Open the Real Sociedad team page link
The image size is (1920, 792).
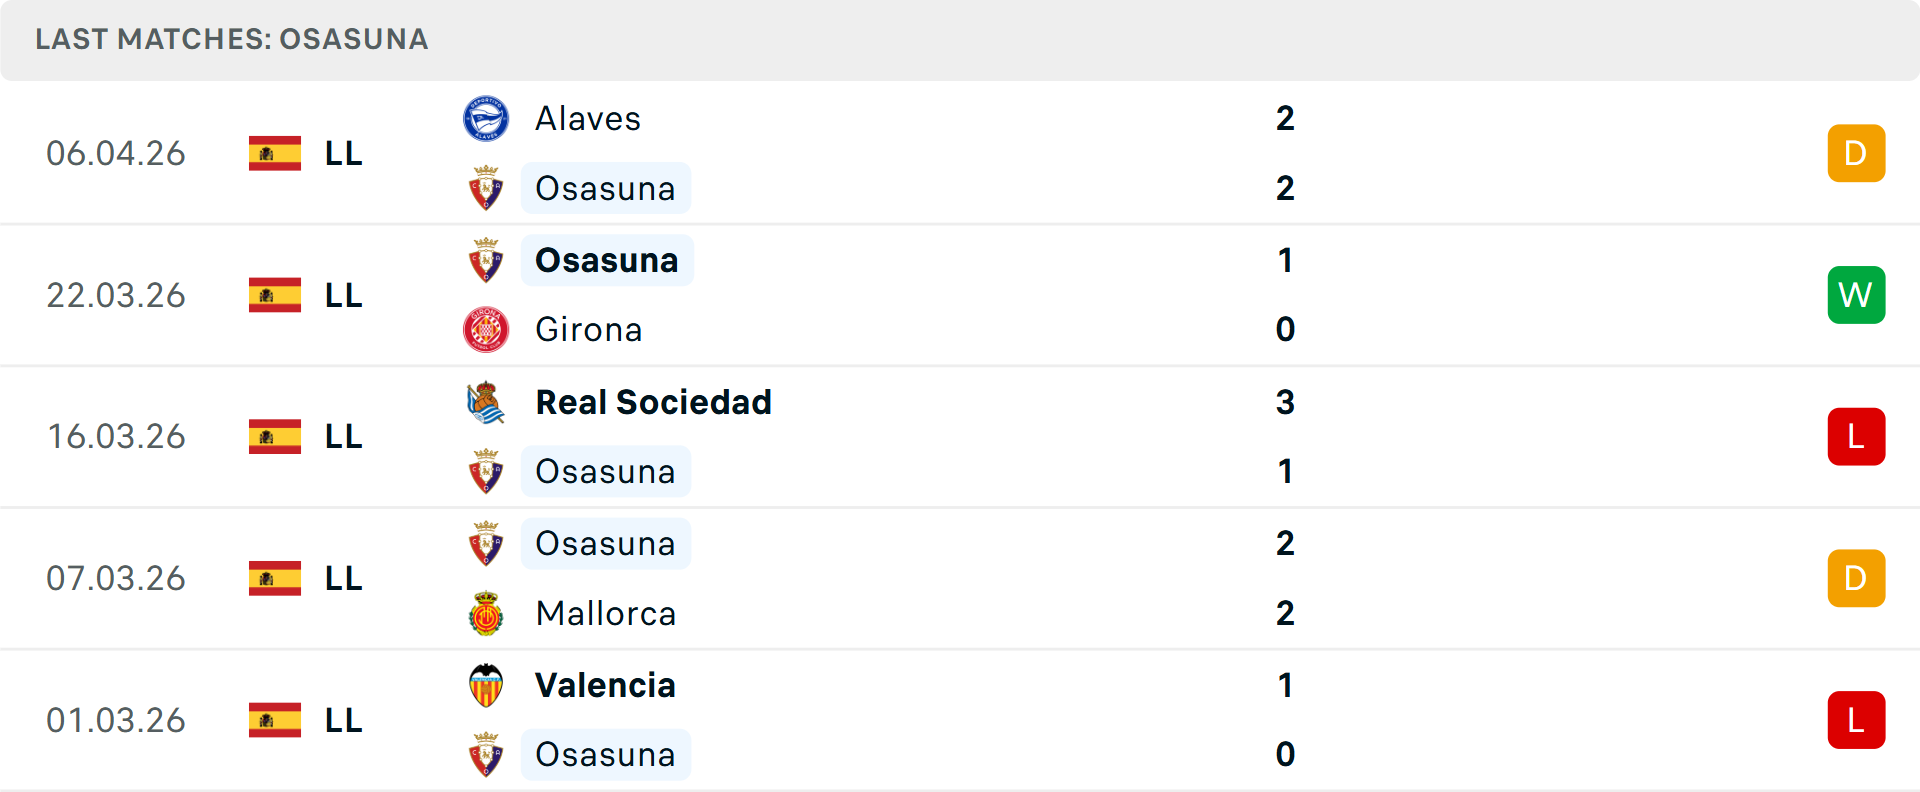tap(654, 402)
